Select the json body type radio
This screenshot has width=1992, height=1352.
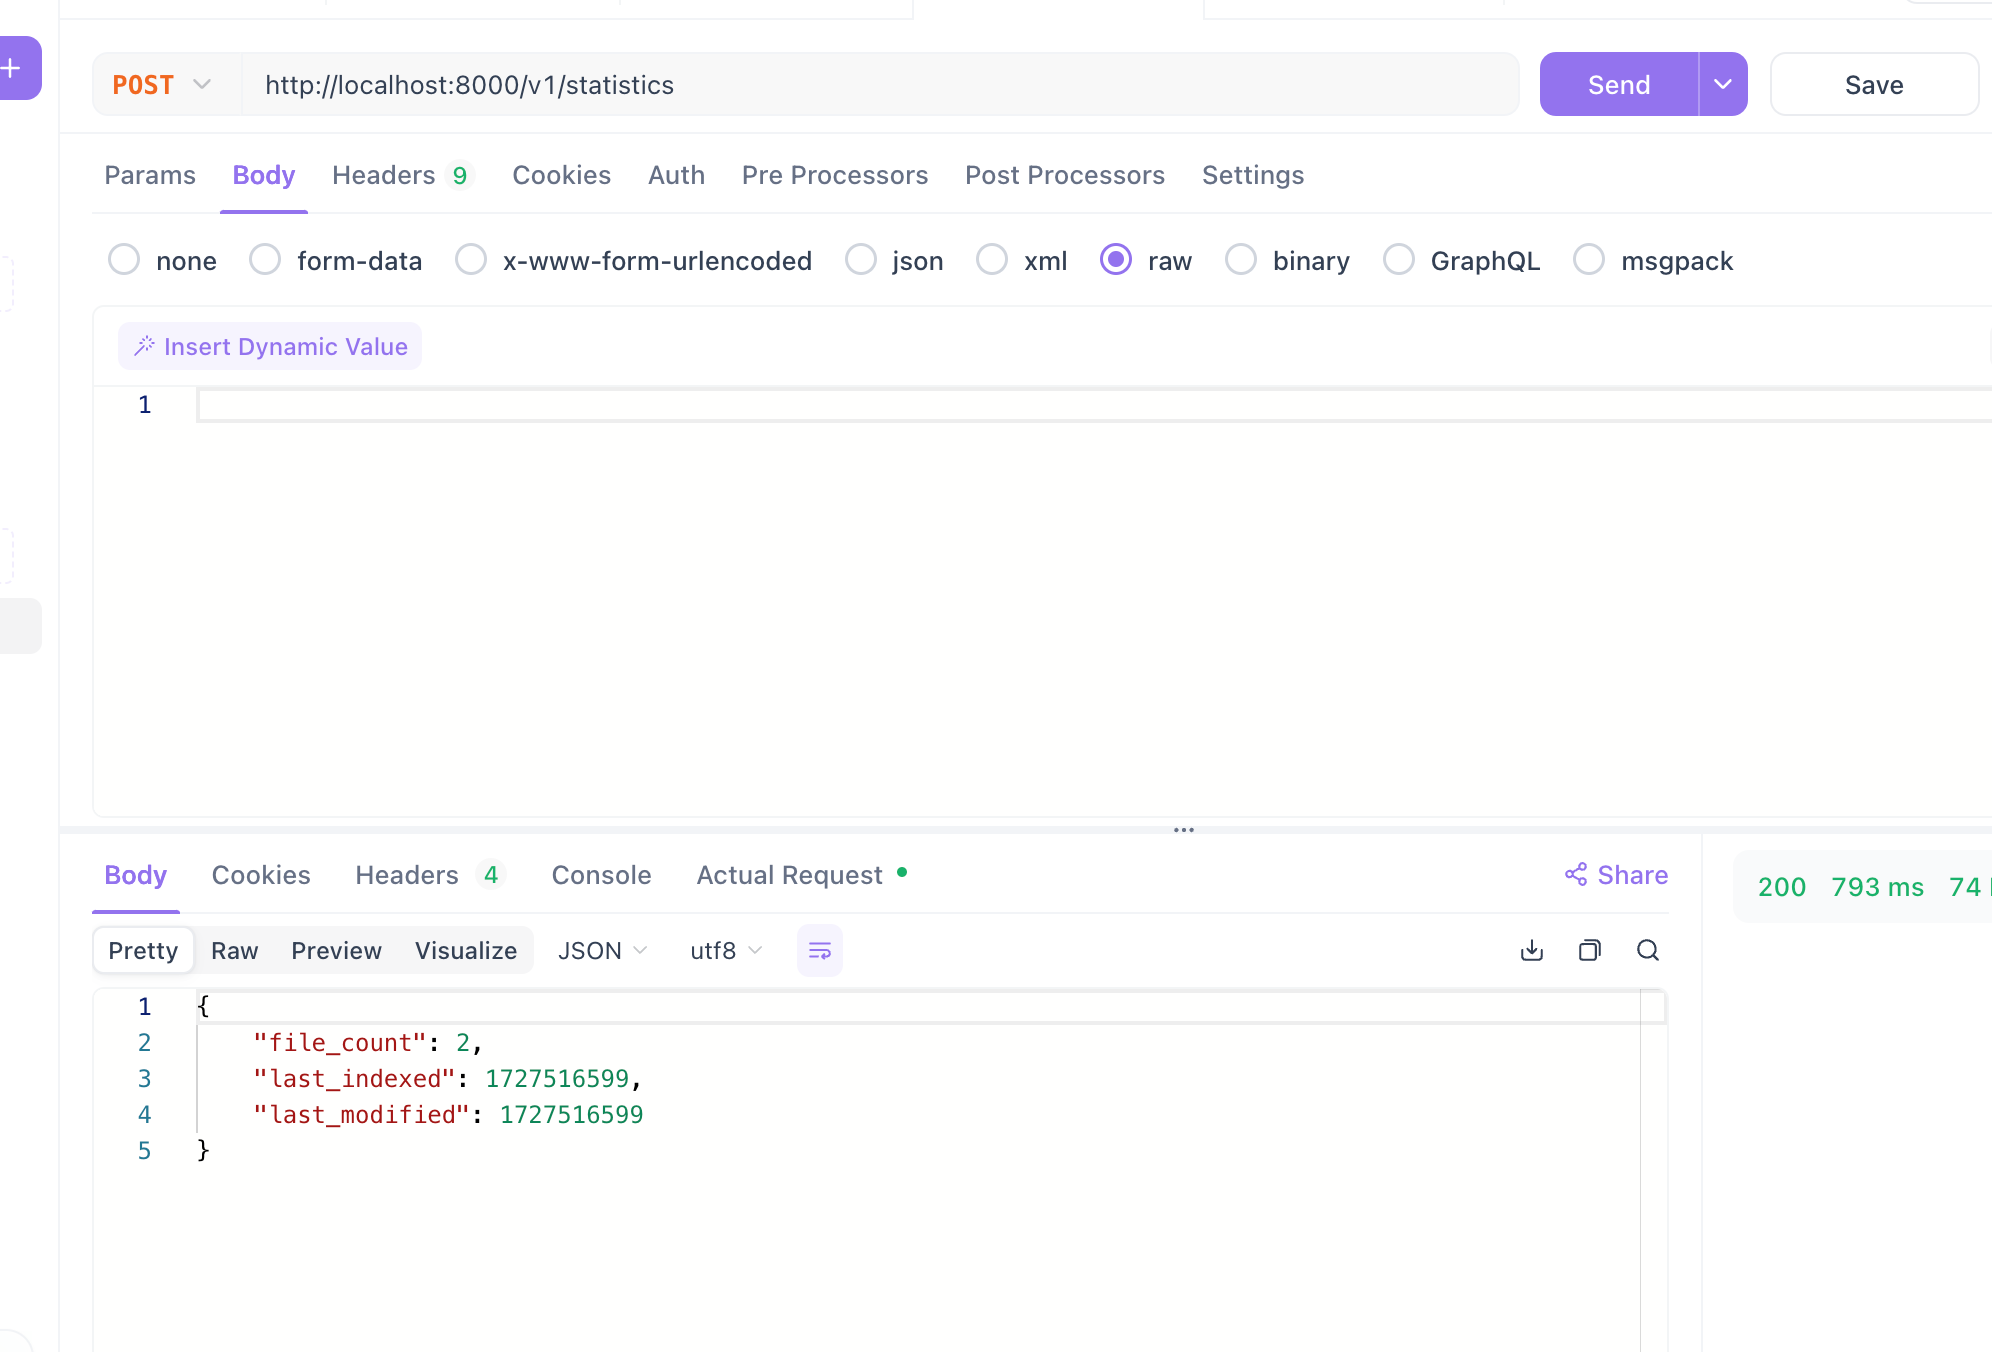[860, 260]
